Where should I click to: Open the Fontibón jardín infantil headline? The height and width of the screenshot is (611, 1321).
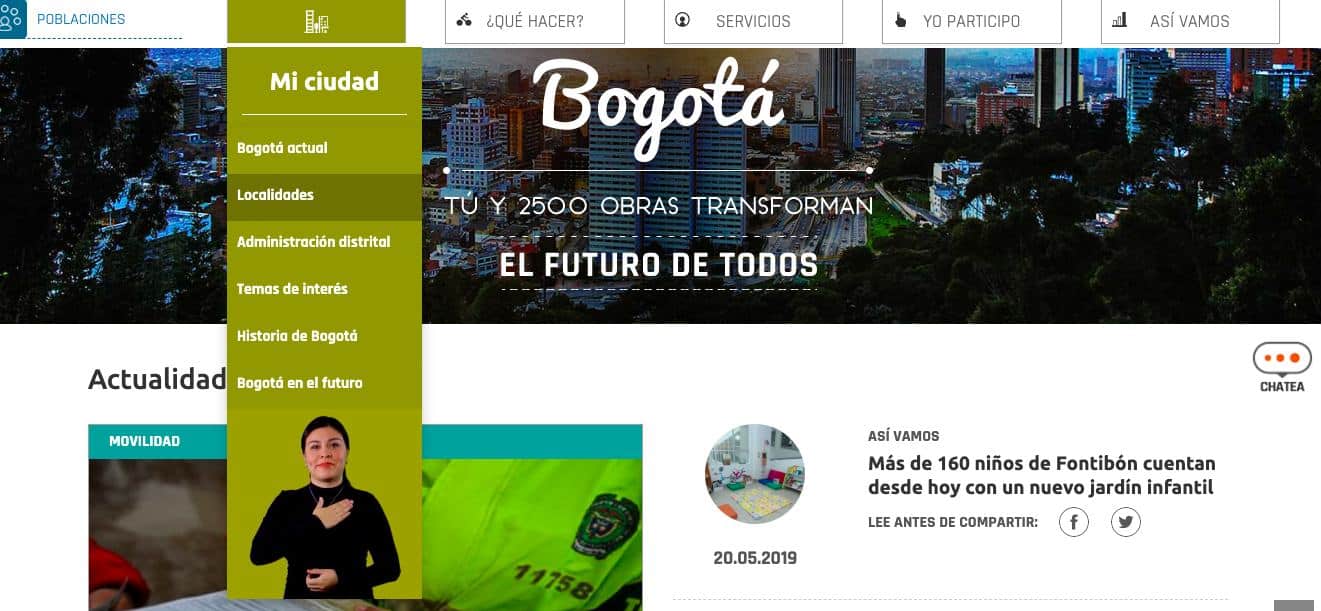(1042, 475)
